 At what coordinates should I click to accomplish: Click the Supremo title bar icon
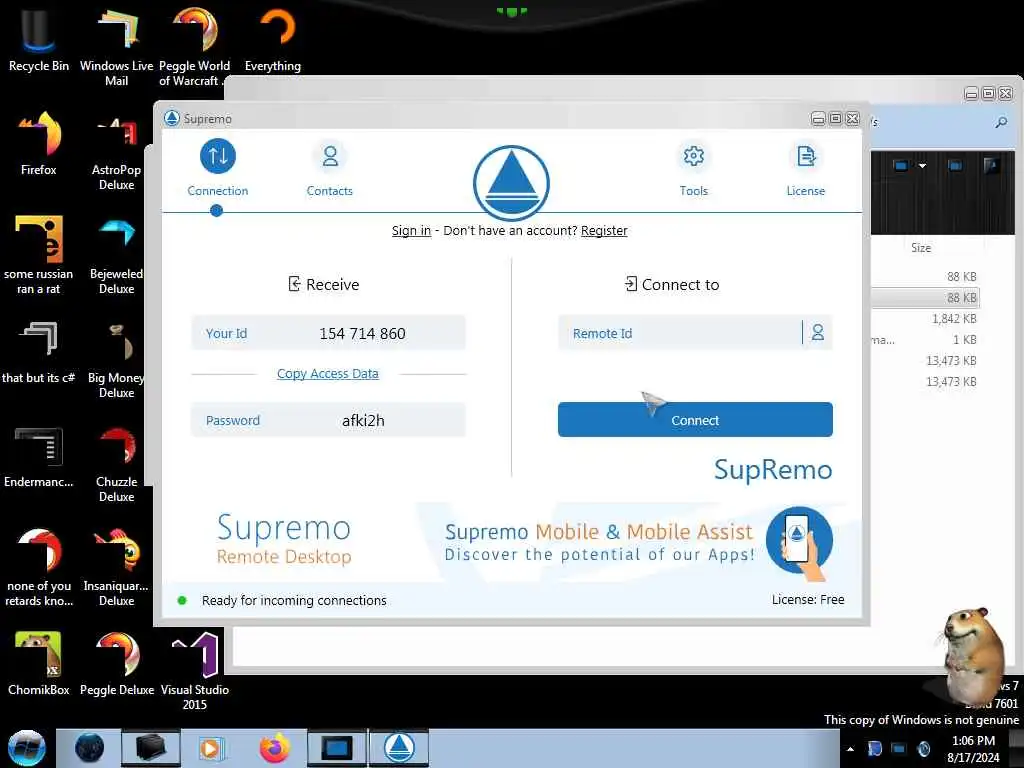click(172, 118)
